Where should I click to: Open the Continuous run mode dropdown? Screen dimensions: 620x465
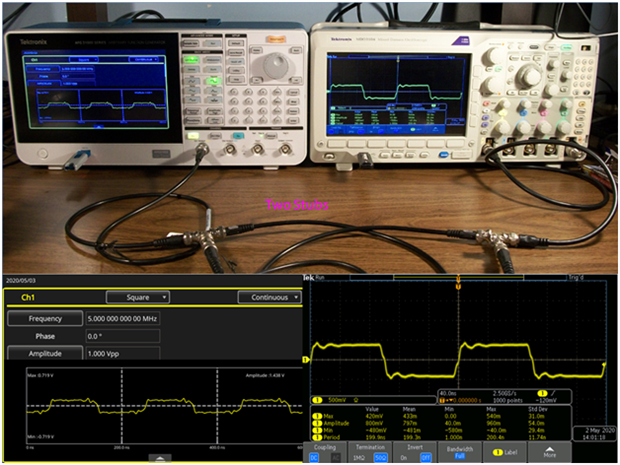(270, 297)
